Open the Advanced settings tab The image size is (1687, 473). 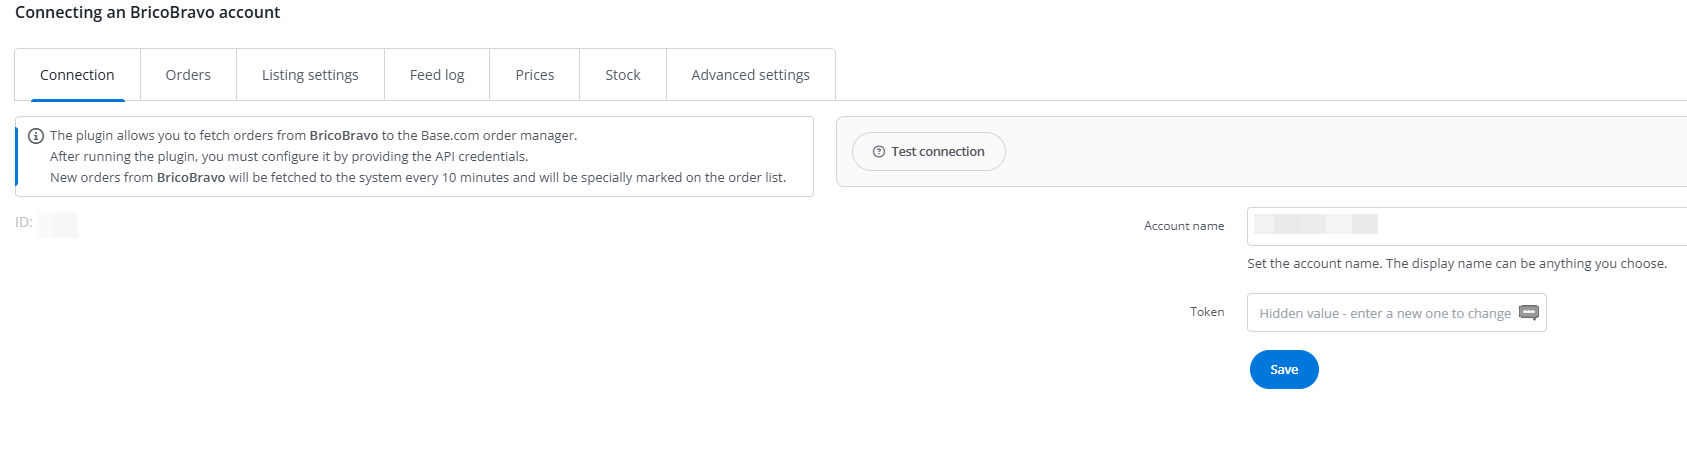click(x=750, y=75)
